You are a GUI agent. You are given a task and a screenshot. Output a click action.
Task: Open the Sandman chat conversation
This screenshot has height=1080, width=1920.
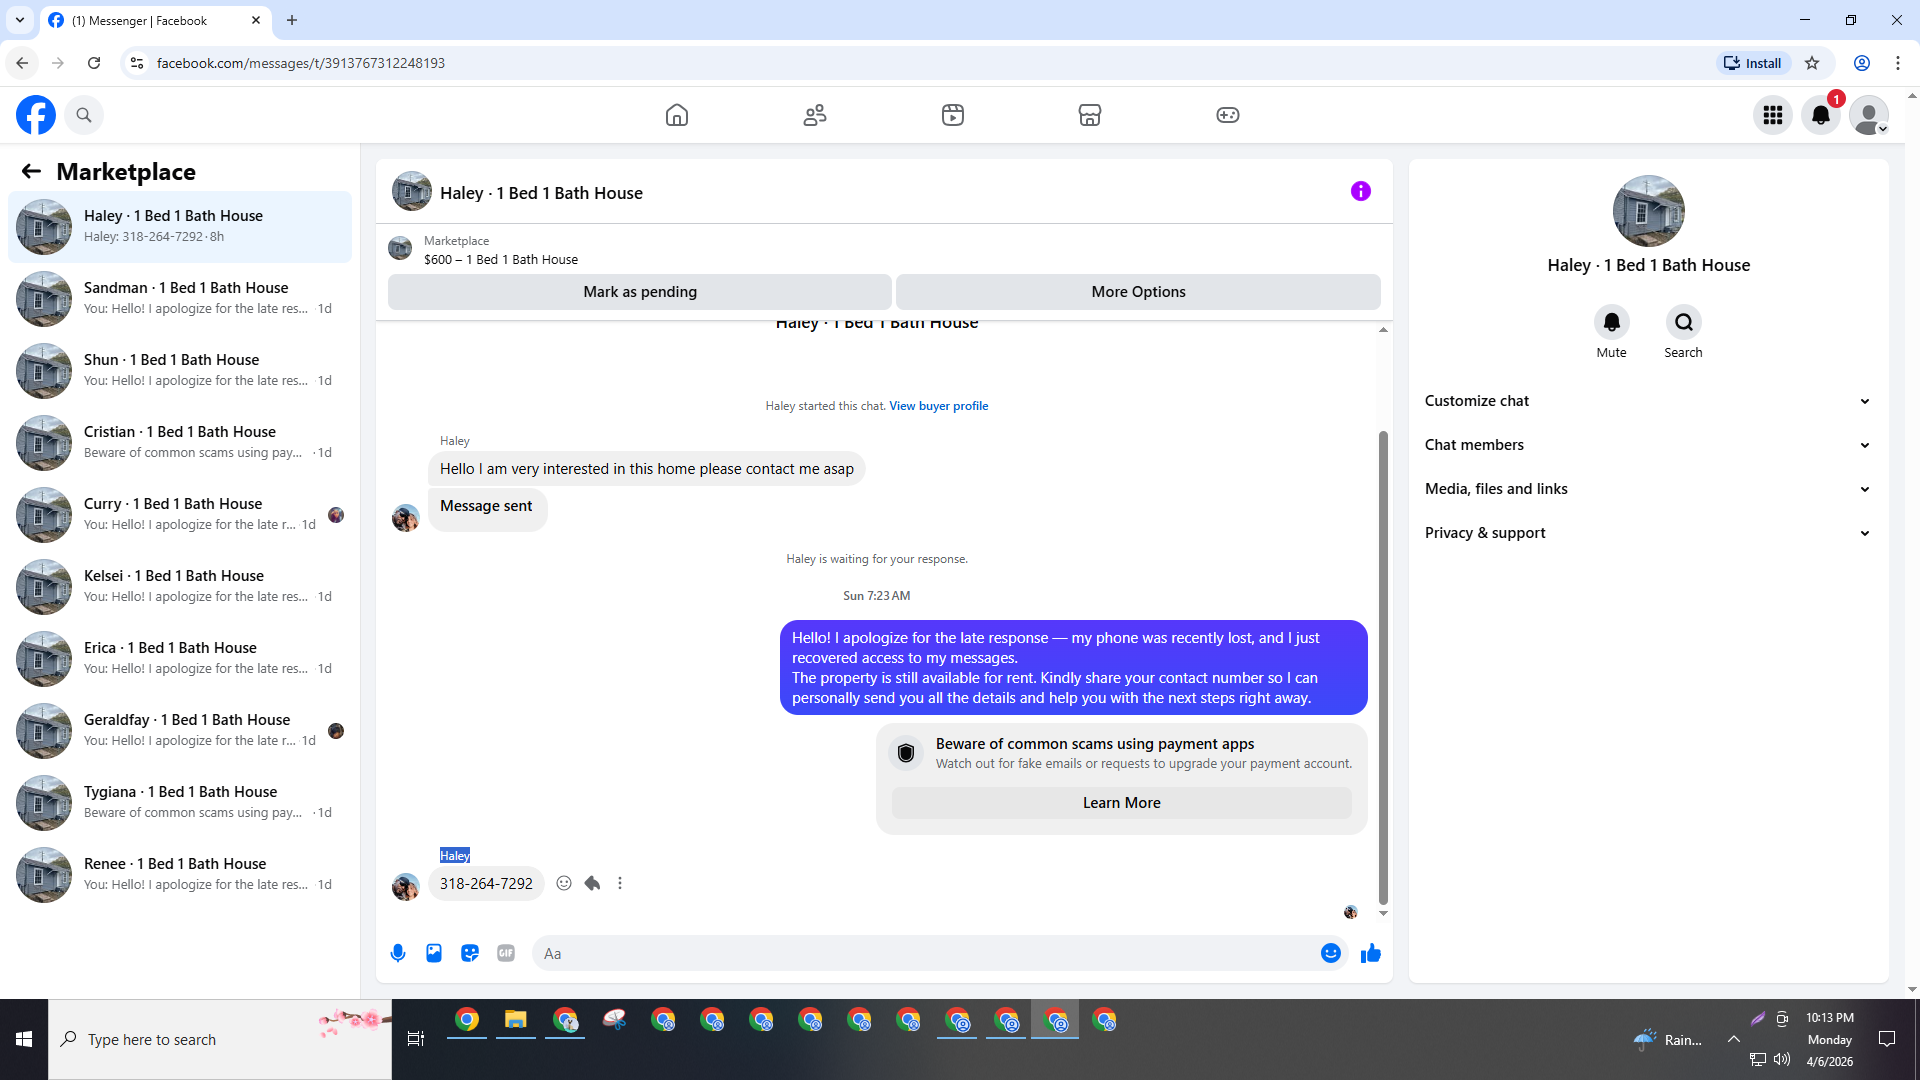coord(180,298)
